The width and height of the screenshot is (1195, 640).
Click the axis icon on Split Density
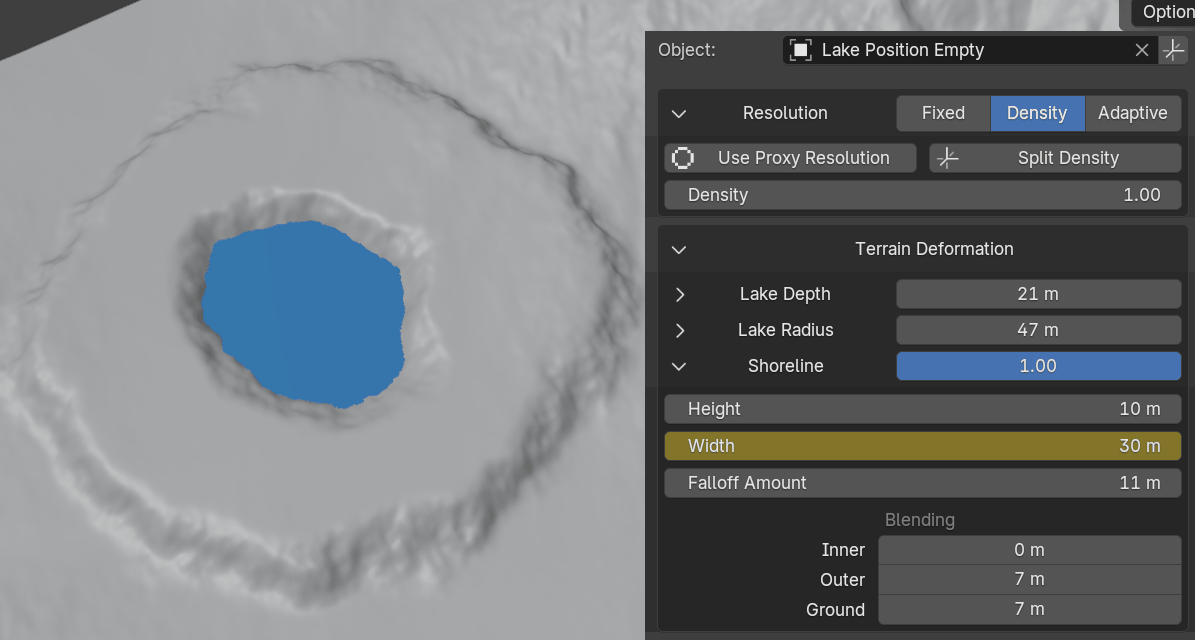pos(948,158)
